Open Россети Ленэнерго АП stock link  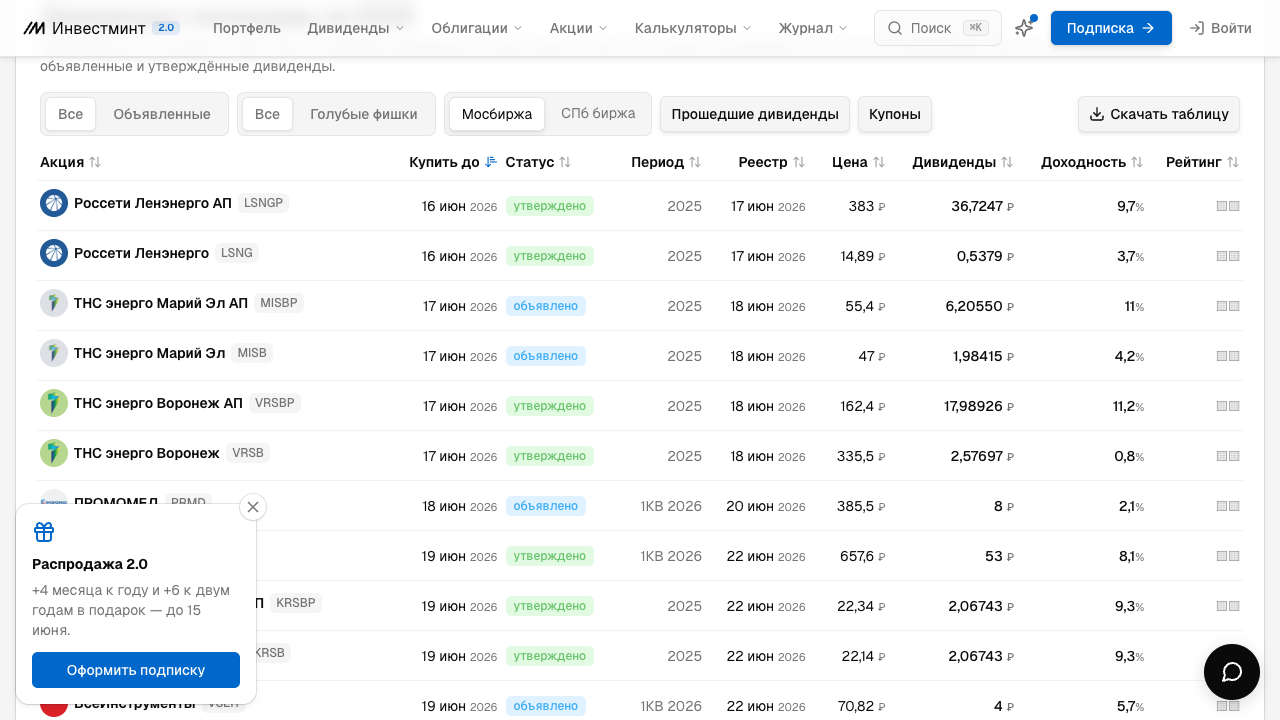click(153, 203)
